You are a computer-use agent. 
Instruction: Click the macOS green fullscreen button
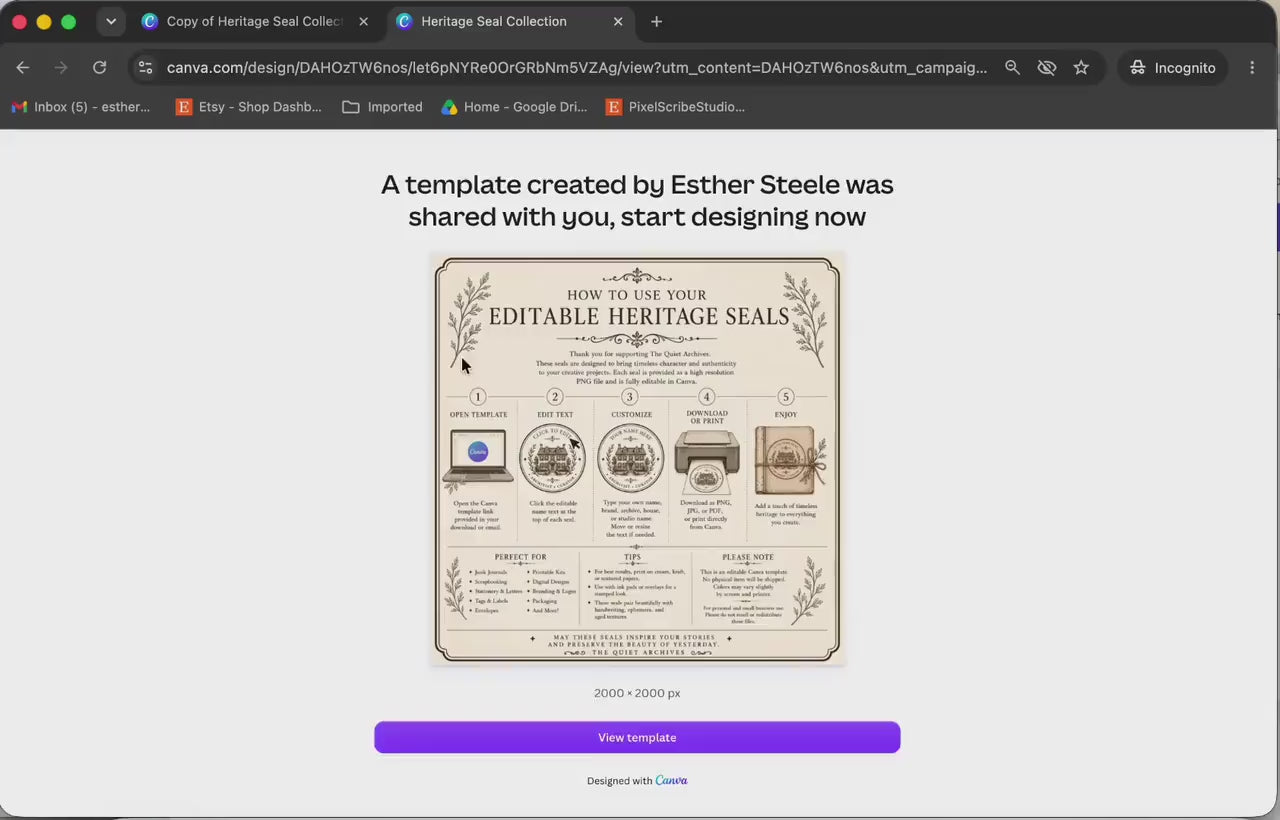(x=68, y=21)
